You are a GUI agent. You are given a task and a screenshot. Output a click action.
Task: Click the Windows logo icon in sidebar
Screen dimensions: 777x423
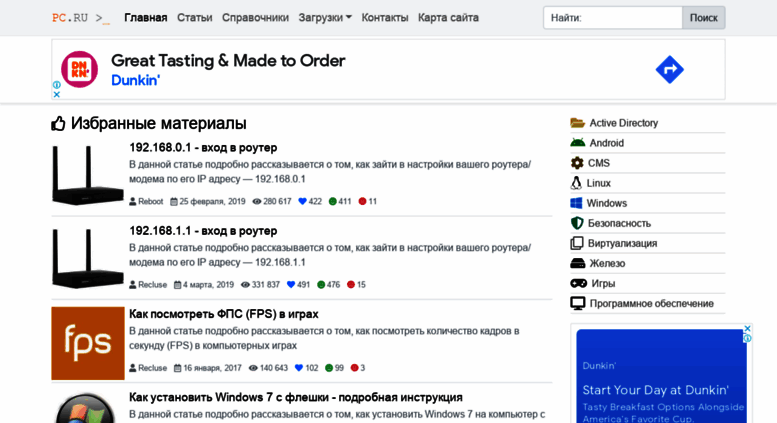tap(576, 203)
